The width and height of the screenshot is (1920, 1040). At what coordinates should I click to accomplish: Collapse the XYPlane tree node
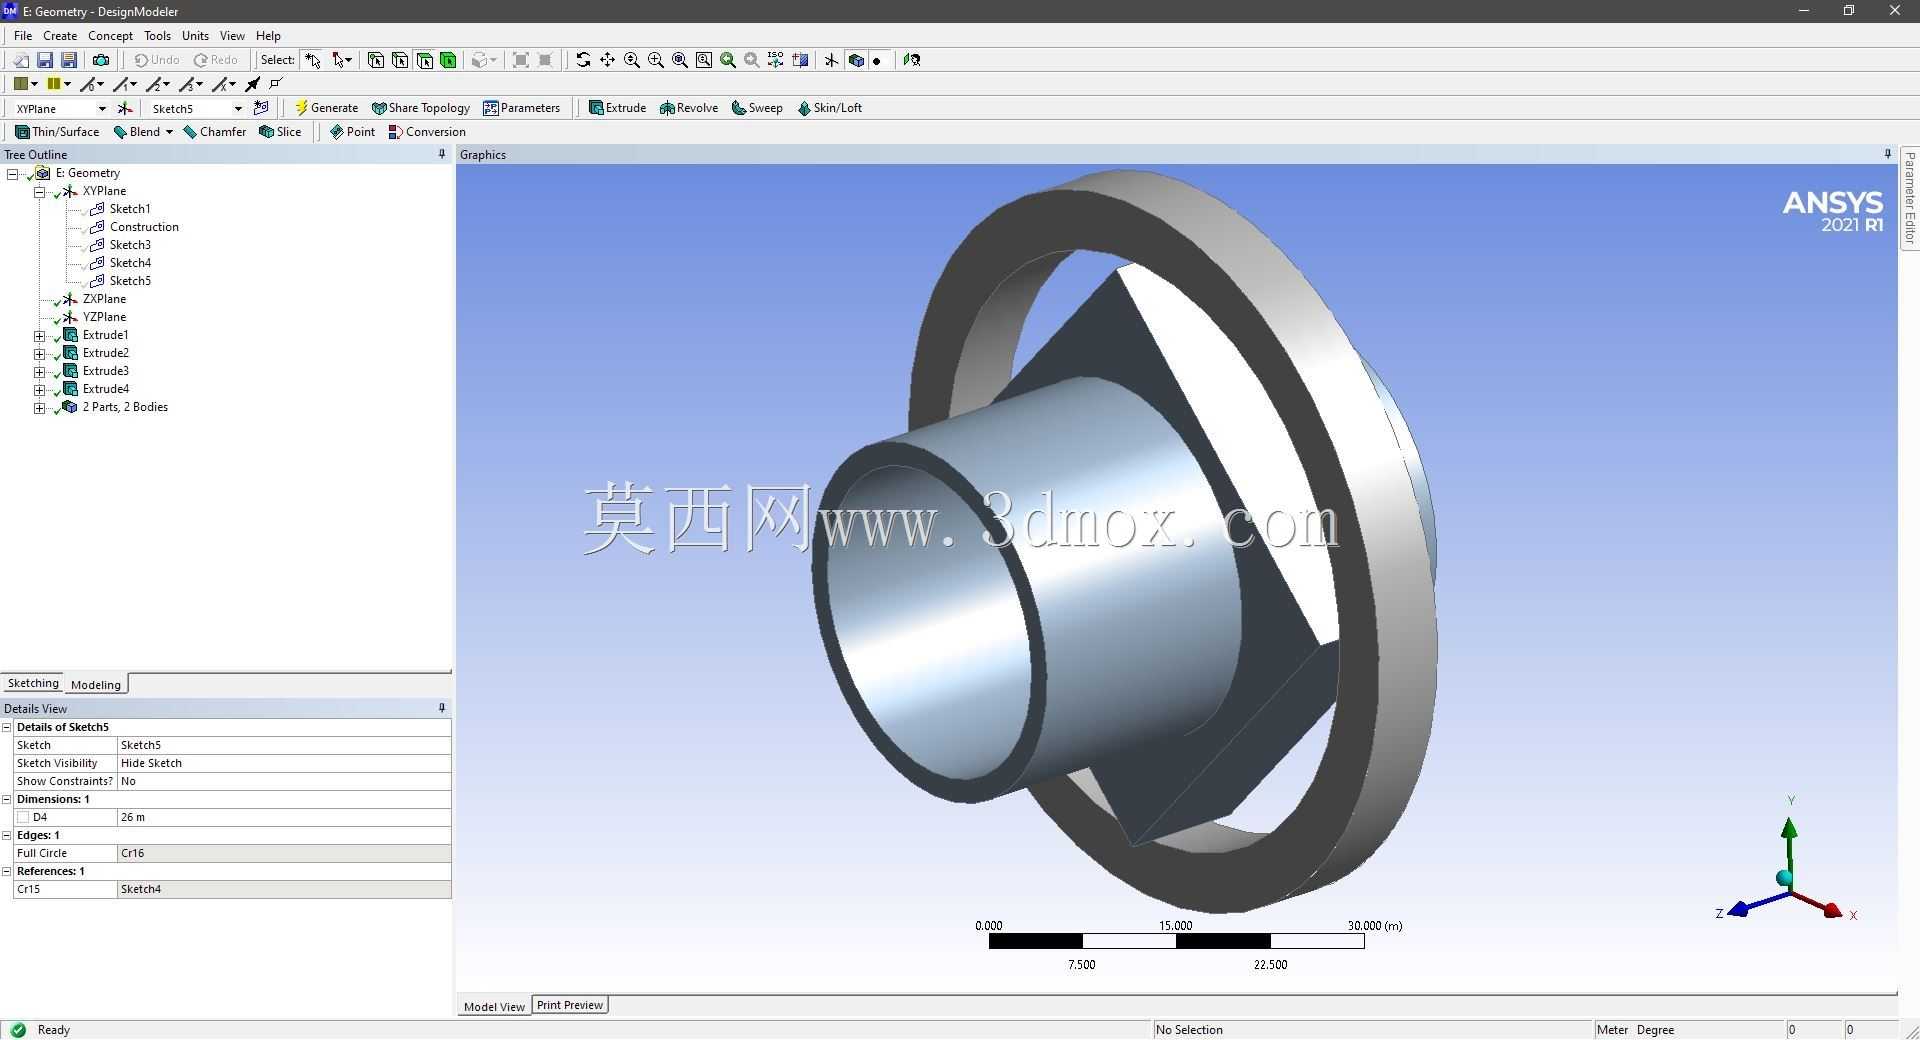point(39,191)
